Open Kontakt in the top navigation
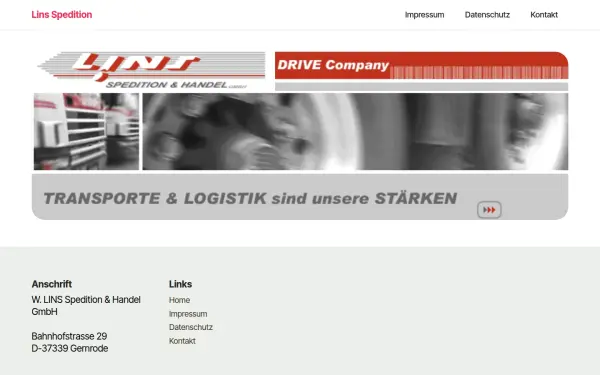Screen dimensions: 600x375 [x=544, y=15]
